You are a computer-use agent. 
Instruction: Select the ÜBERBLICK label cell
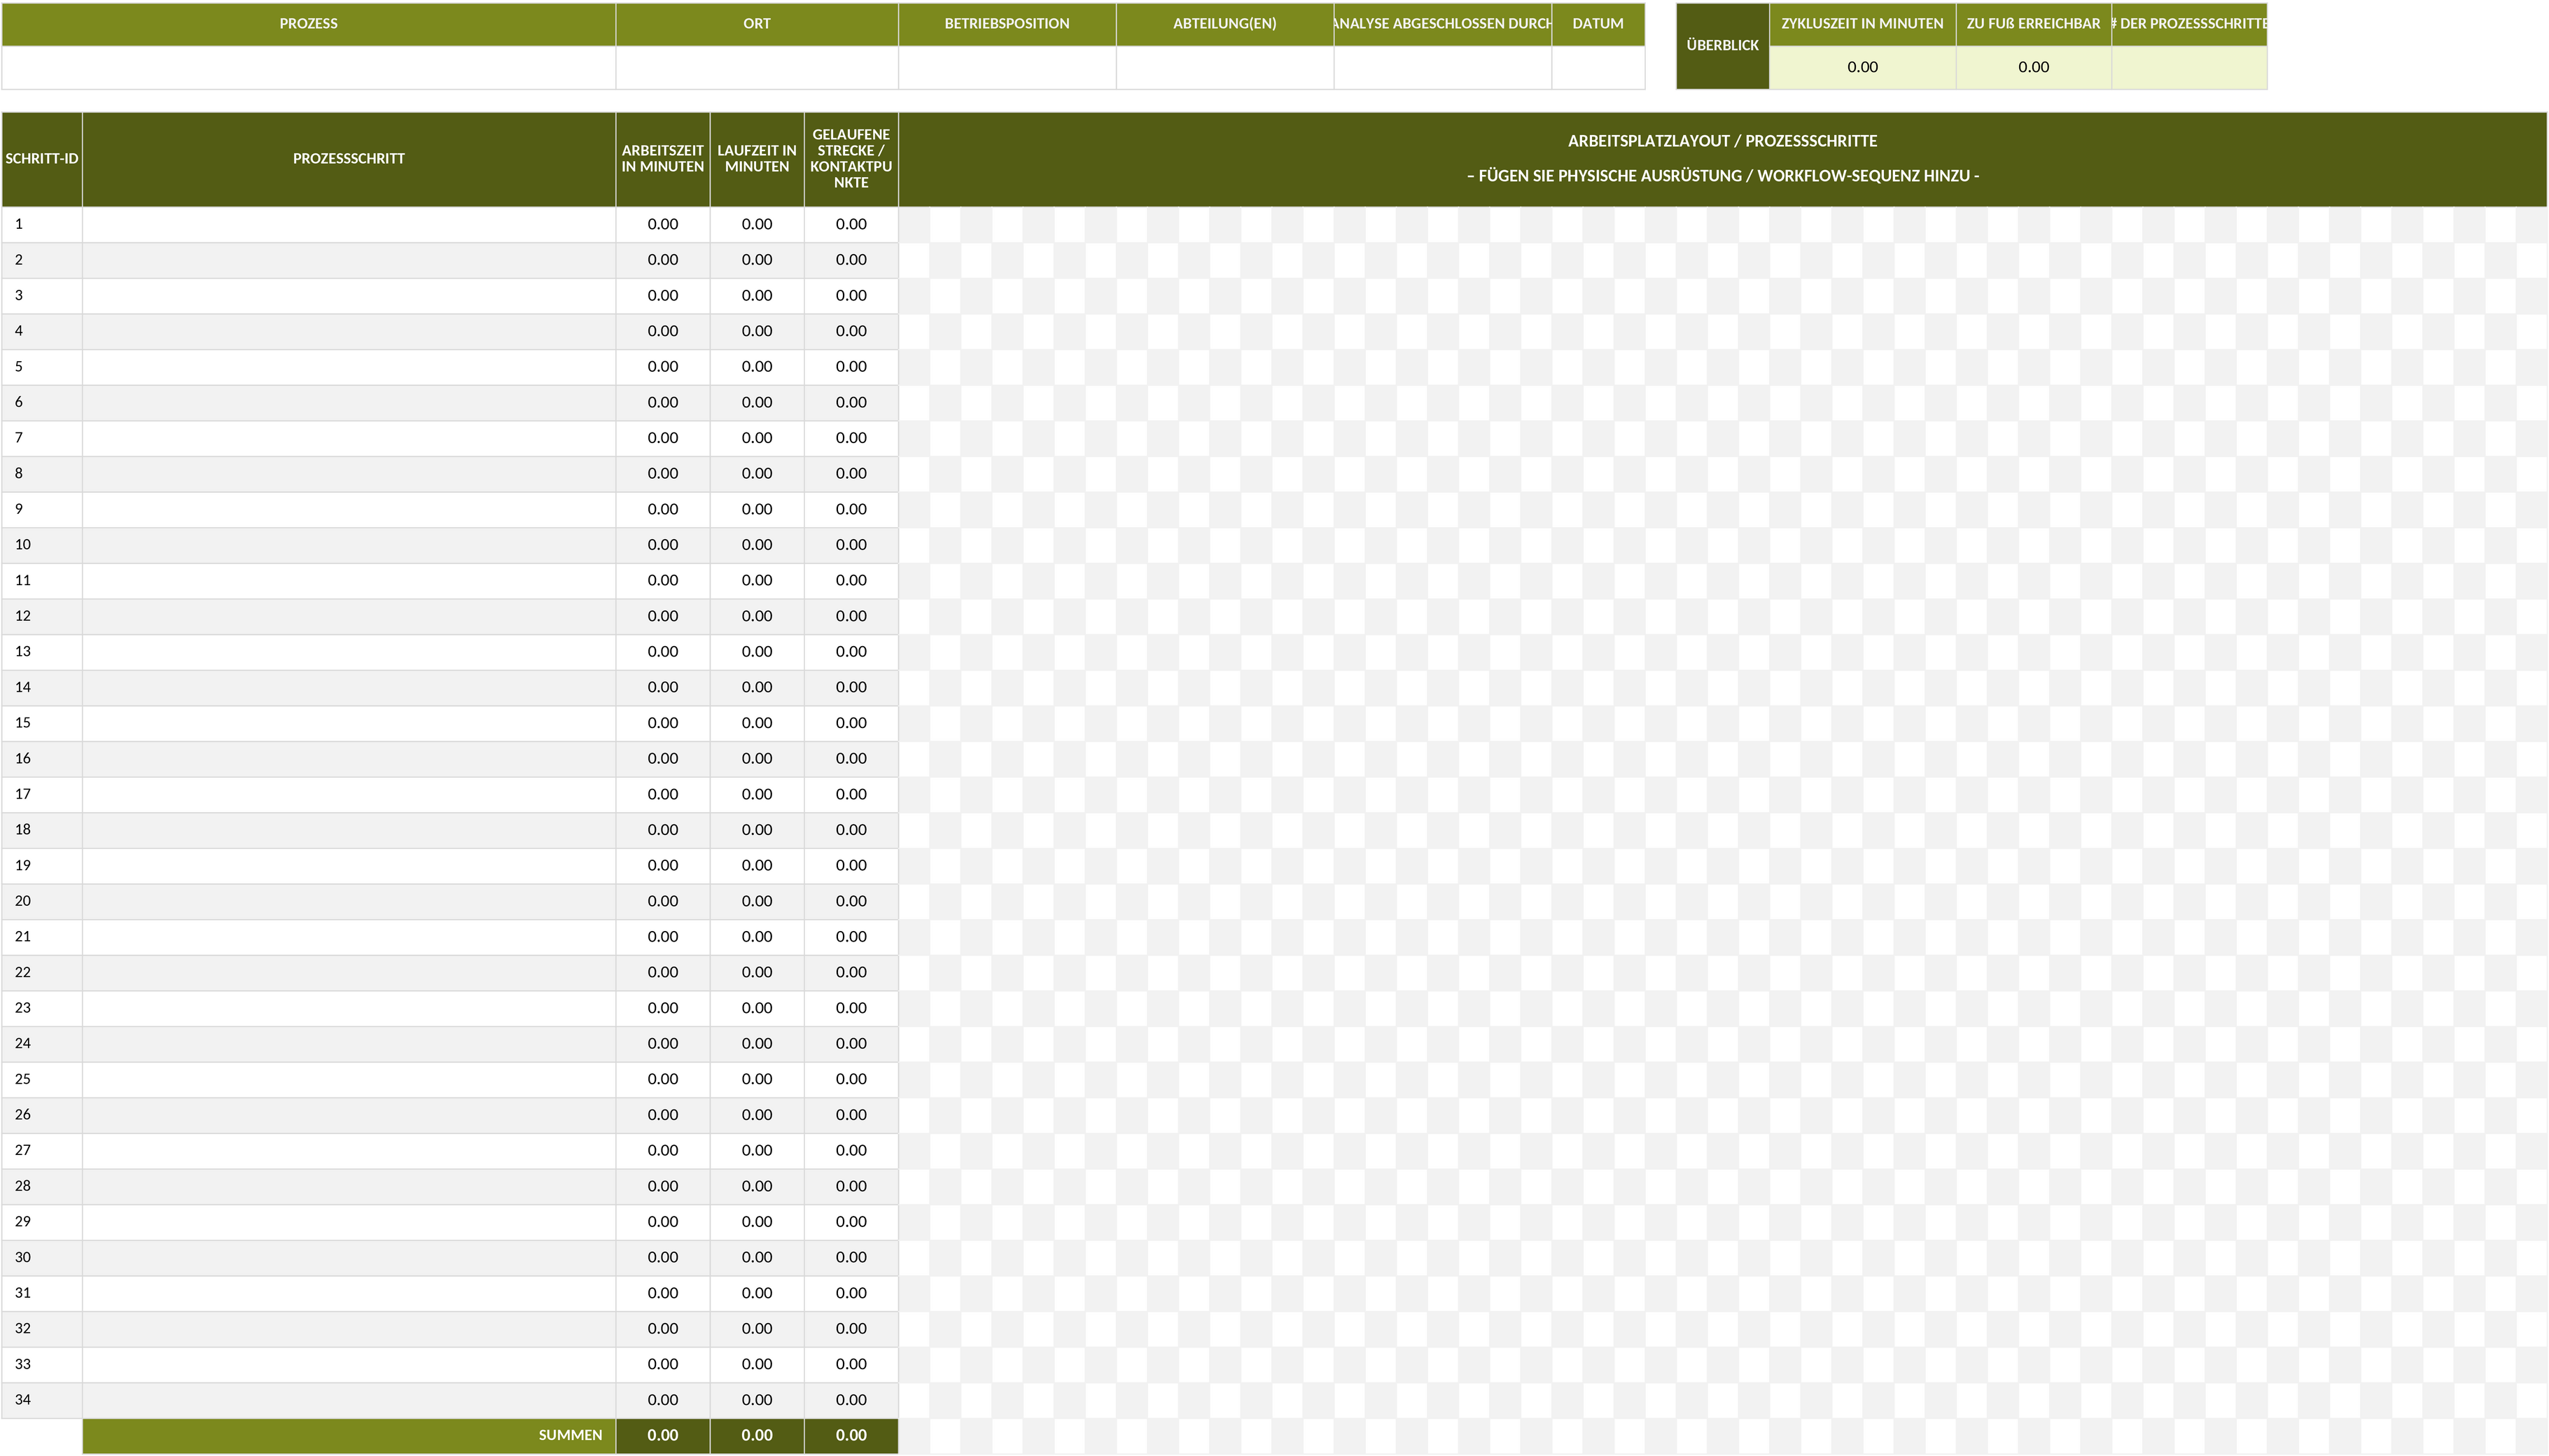click(x=1723, y=46)
